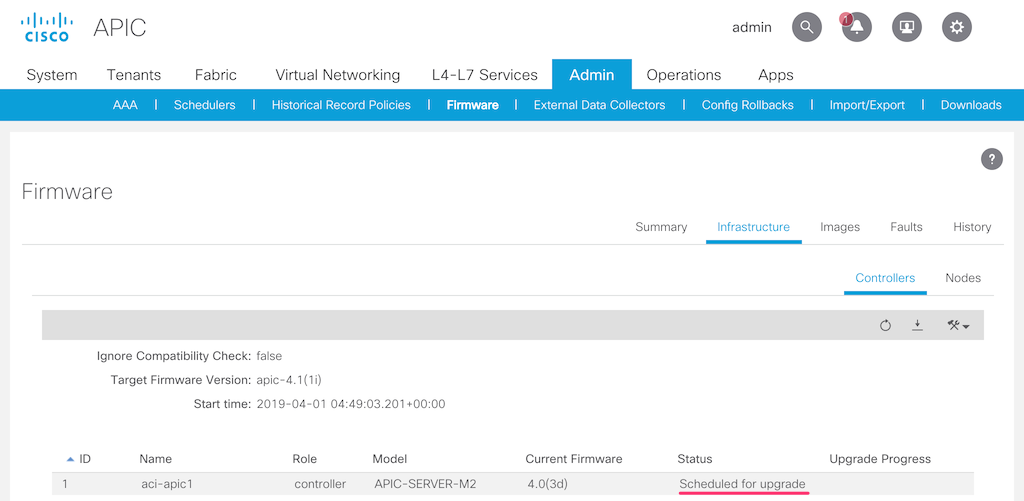Click the Name column header
Screen dimensions: 1024x501
tap(155, 459)
